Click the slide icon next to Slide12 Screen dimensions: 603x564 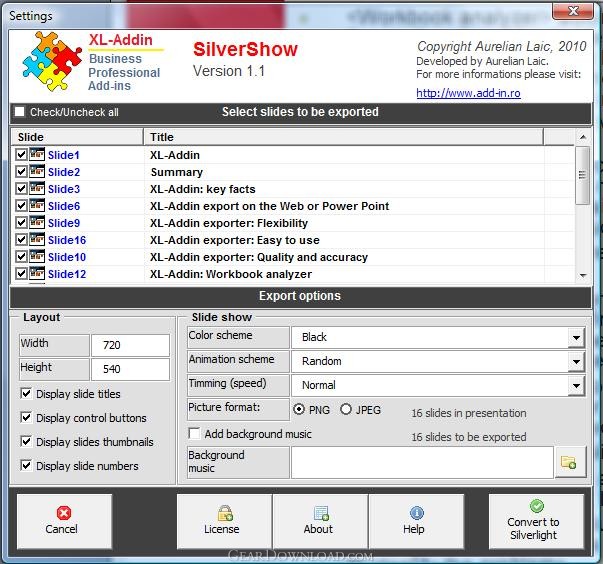pyautogui.click(x=37, y=273)
